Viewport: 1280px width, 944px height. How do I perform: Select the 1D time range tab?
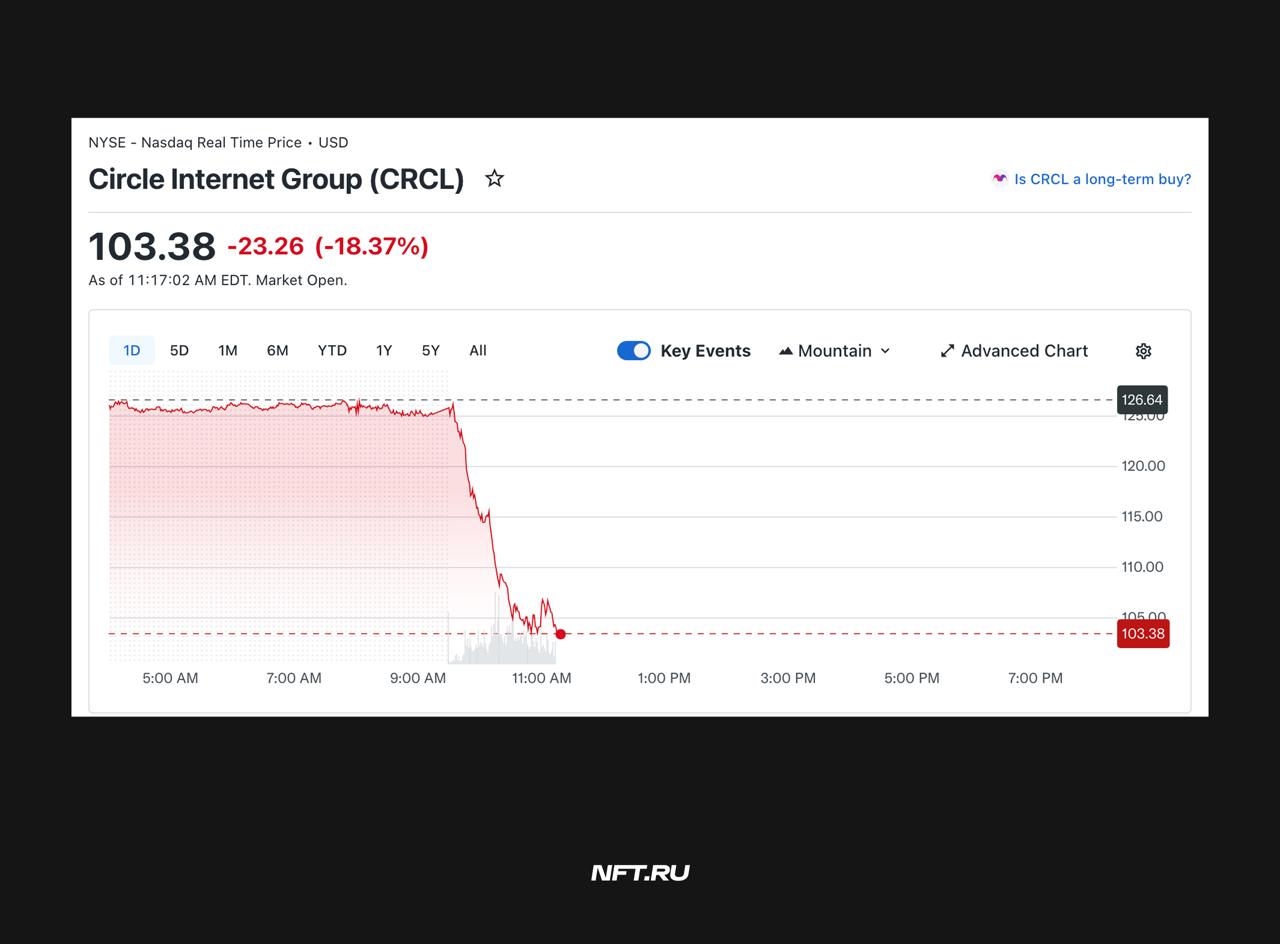point(132,350)
